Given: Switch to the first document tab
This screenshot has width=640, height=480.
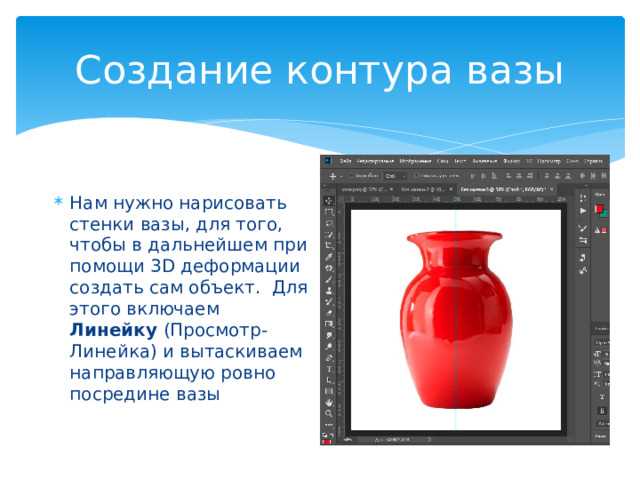Looking at the screenshot, I should (363, 189).
